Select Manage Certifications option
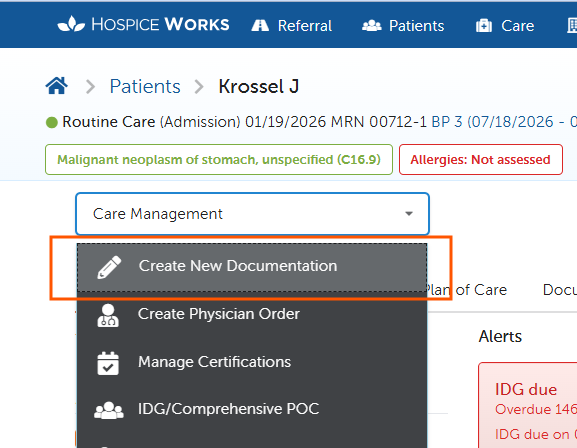The width and height of the screenshot is (577, 448). (x=252, y=362)
